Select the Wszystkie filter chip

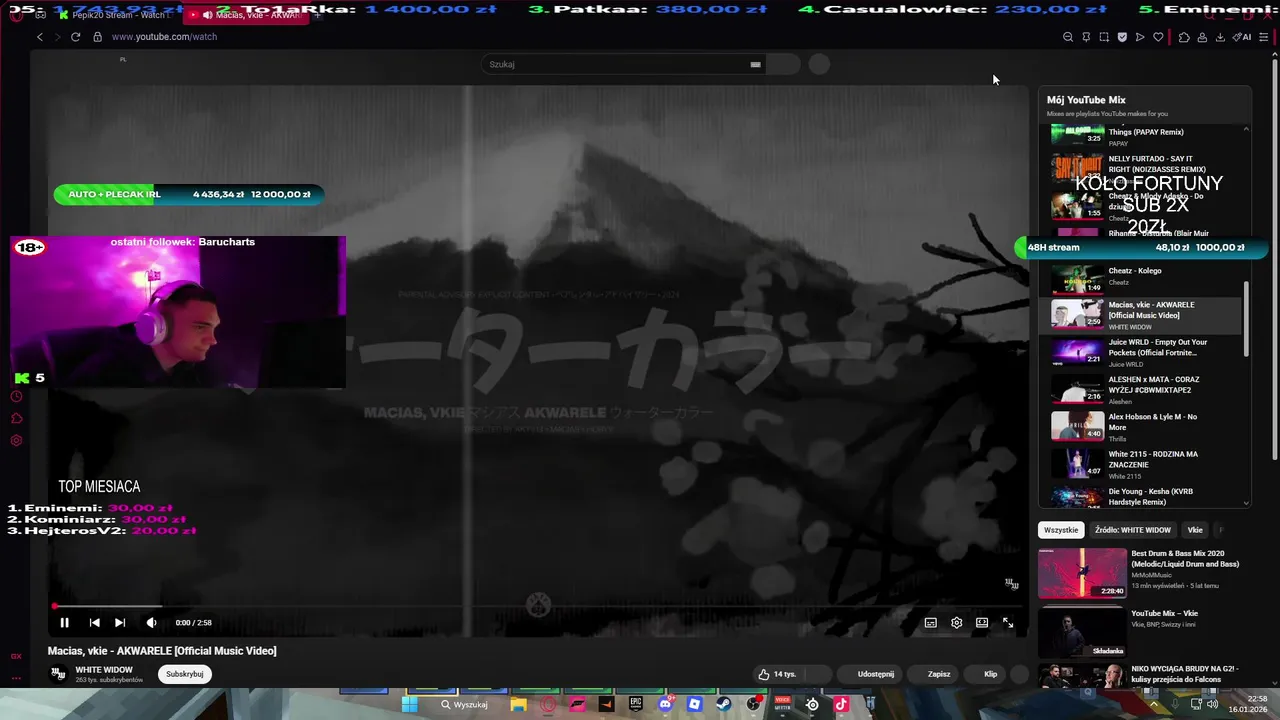pyautogui.click(x=1061, y=530)
